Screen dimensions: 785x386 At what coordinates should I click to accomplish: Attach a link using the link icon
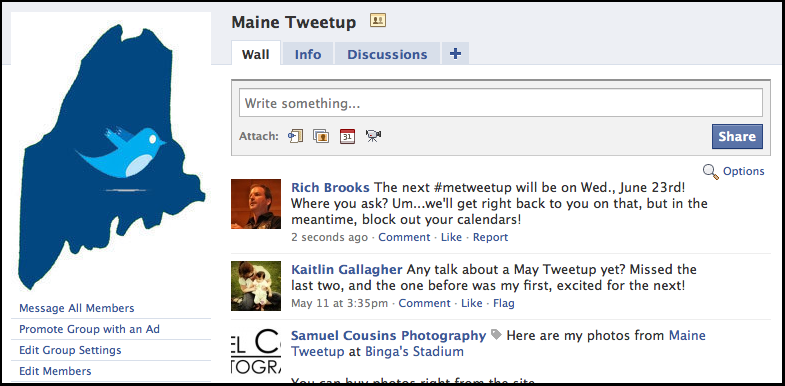click(x=295, y=136)
